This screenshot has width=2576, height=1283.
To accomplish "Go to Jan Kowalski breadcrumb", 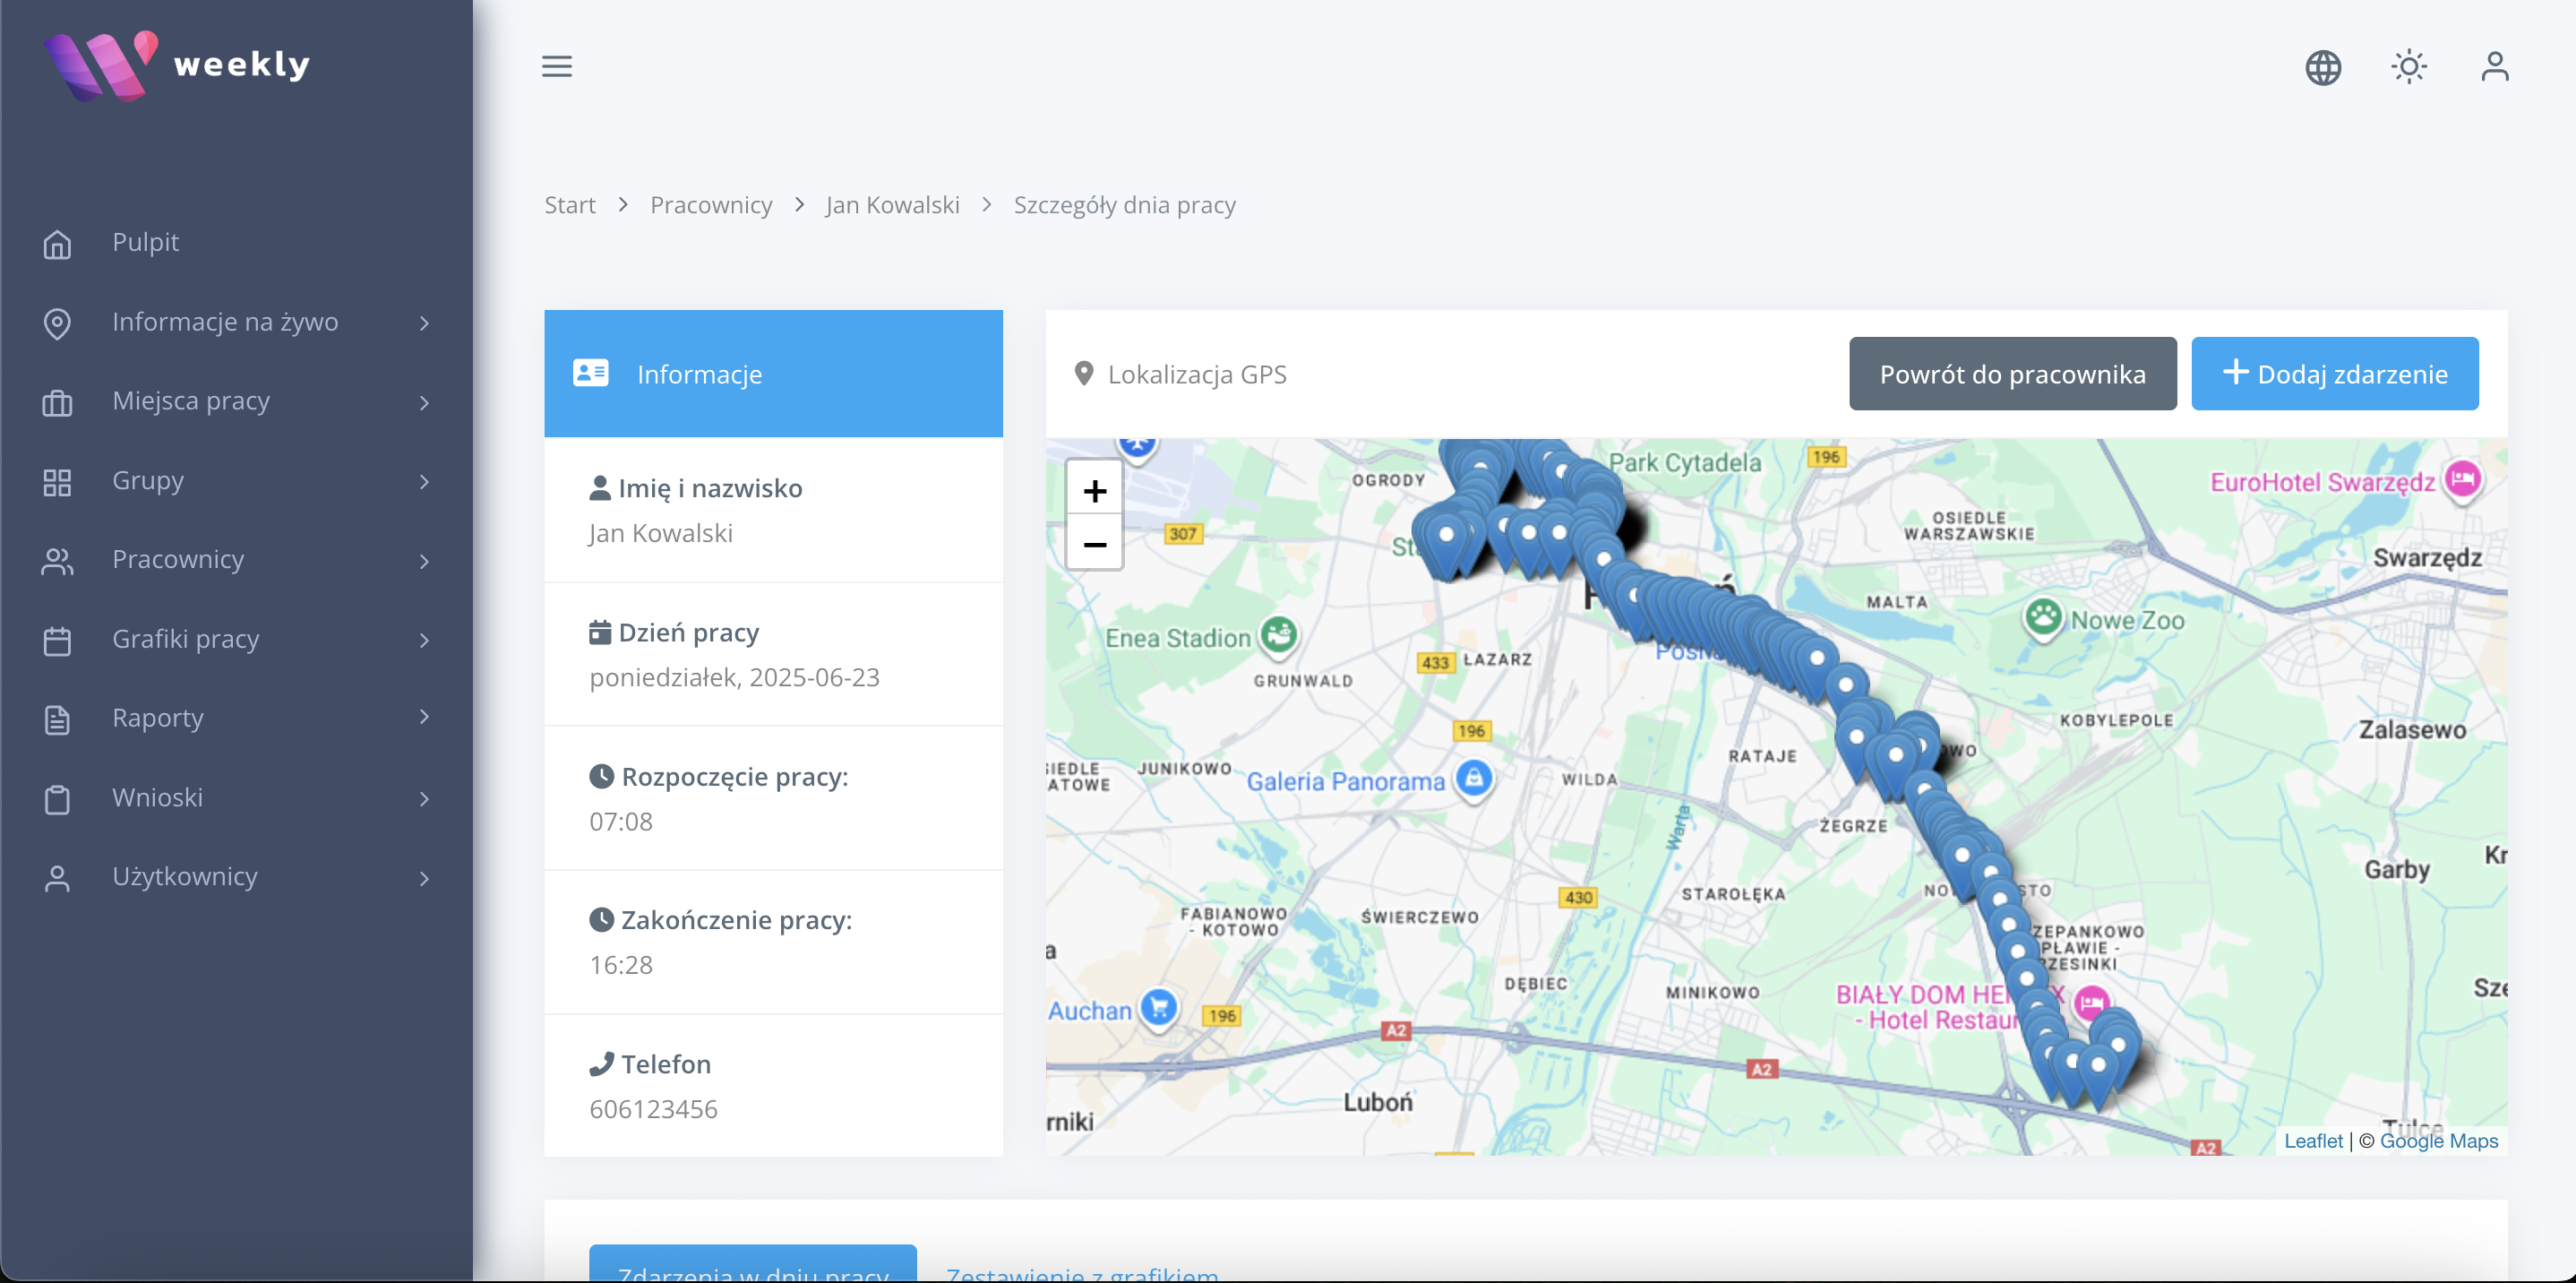I will [892, 205].
